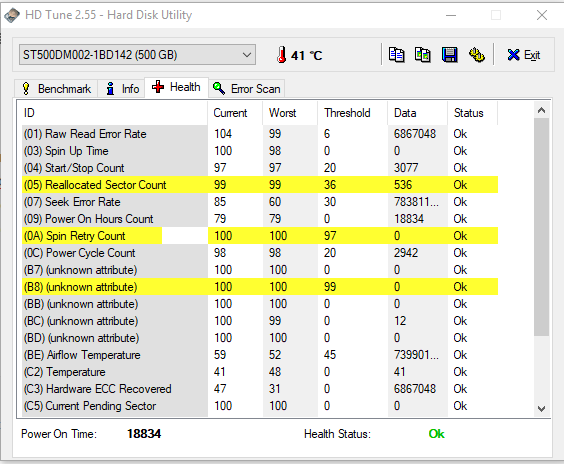The width and height of the screenshot is (564, 464).
Task: Click the copy to clipboard icon
Action: click(x=396, y=55)
